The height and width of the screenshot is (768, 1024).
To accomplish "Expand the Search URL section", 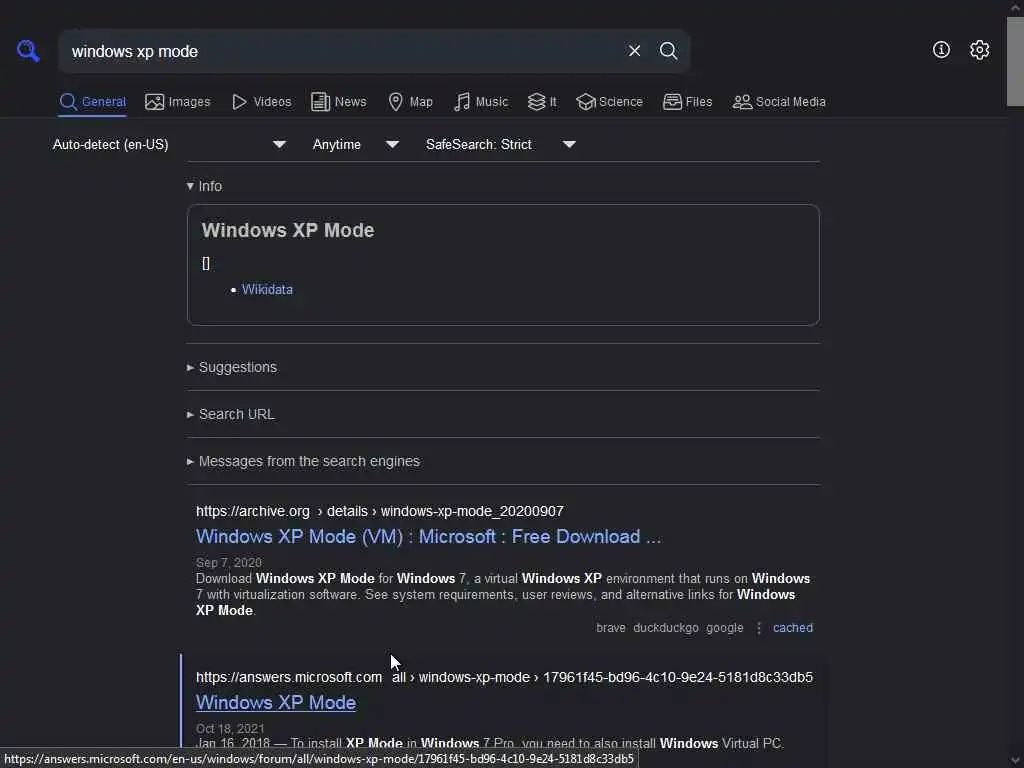I will click(x=231, y=414).
